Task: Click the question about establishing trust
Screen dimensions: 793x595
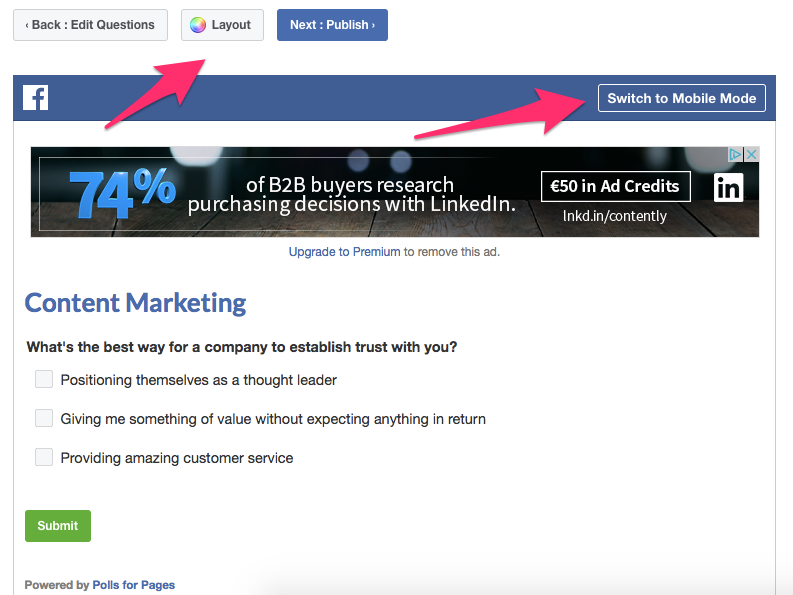Action: pos(242,347)
